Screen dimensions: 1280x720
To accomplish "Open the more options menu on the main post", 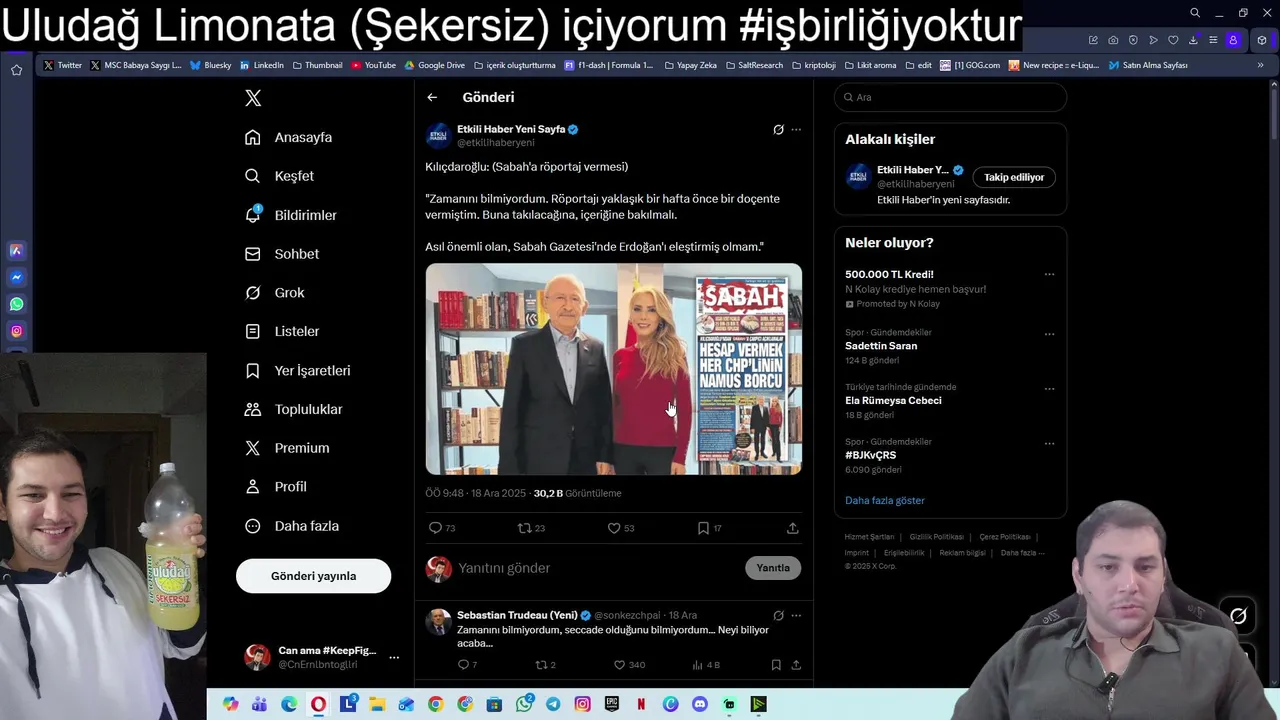I will (796, 129).
